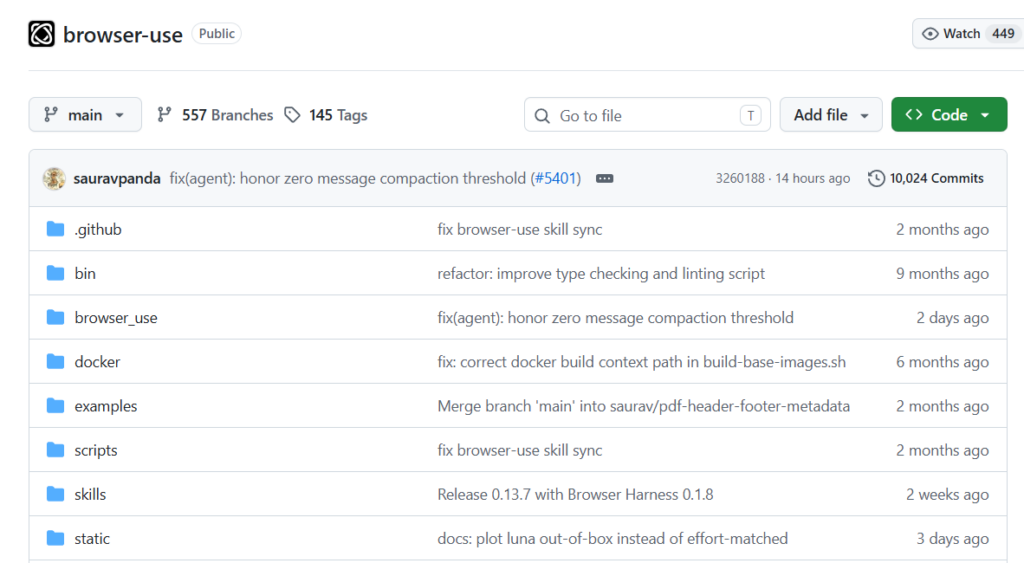Screen dimensions: 1024x563
Task: Open the scripts folder
Action: [x=96, y=450]
